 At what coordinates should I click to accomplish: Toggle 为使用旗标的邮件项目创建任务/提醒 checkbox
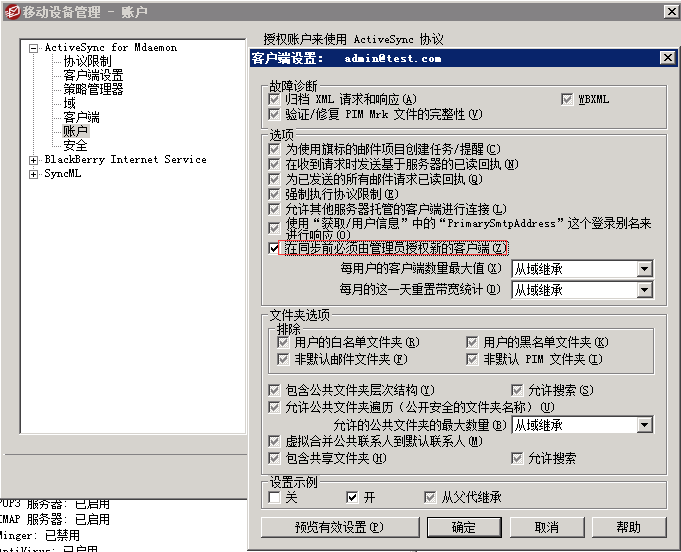(274, 149)
